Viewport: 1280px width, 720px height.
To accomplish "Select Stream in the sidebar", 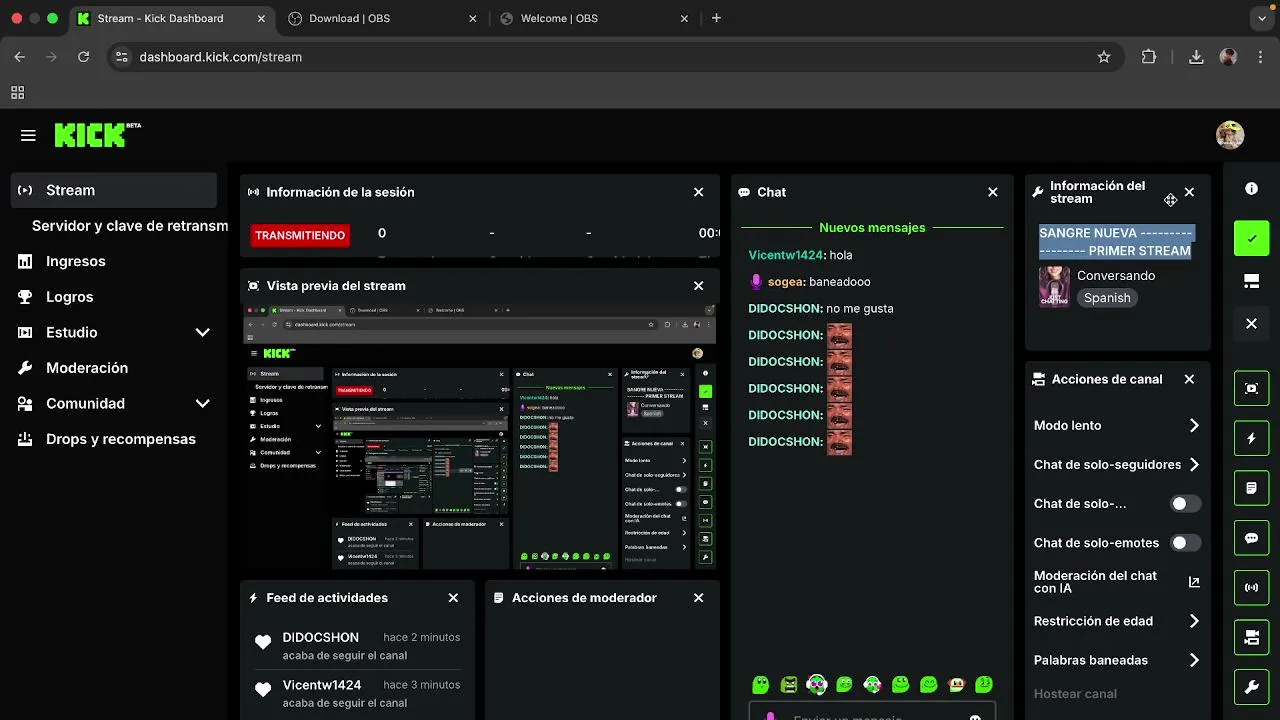I will (114, 190).
